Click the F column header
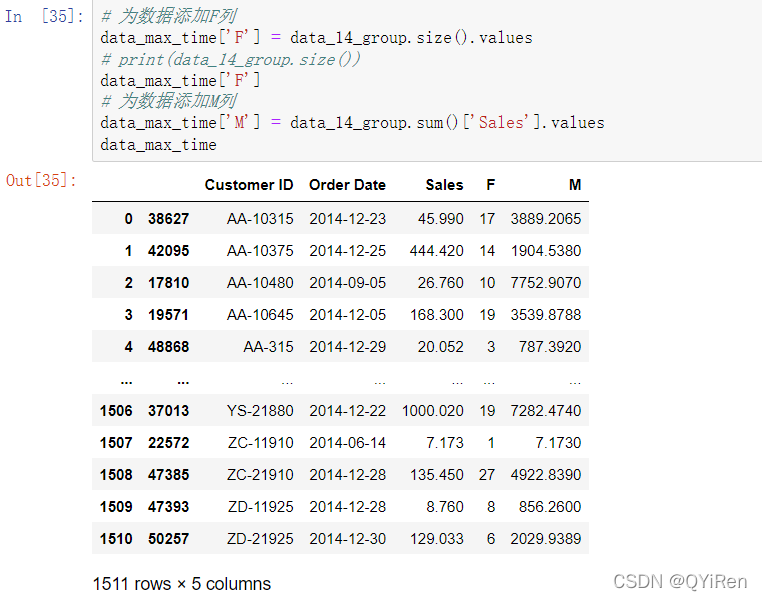Screen dimensions: 762x601 490,185
